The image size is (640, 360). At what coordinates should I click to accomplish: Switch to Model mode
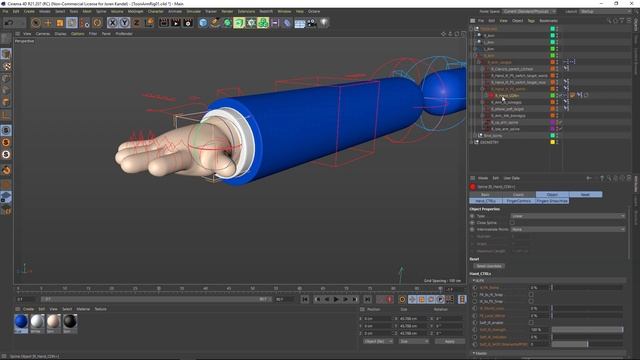pyautogui.click(x=6, y=53)
